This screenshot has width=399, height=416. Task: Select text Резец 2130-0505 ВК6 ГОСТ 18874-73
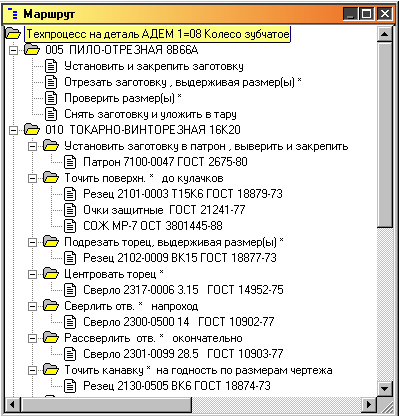point(177,386)
